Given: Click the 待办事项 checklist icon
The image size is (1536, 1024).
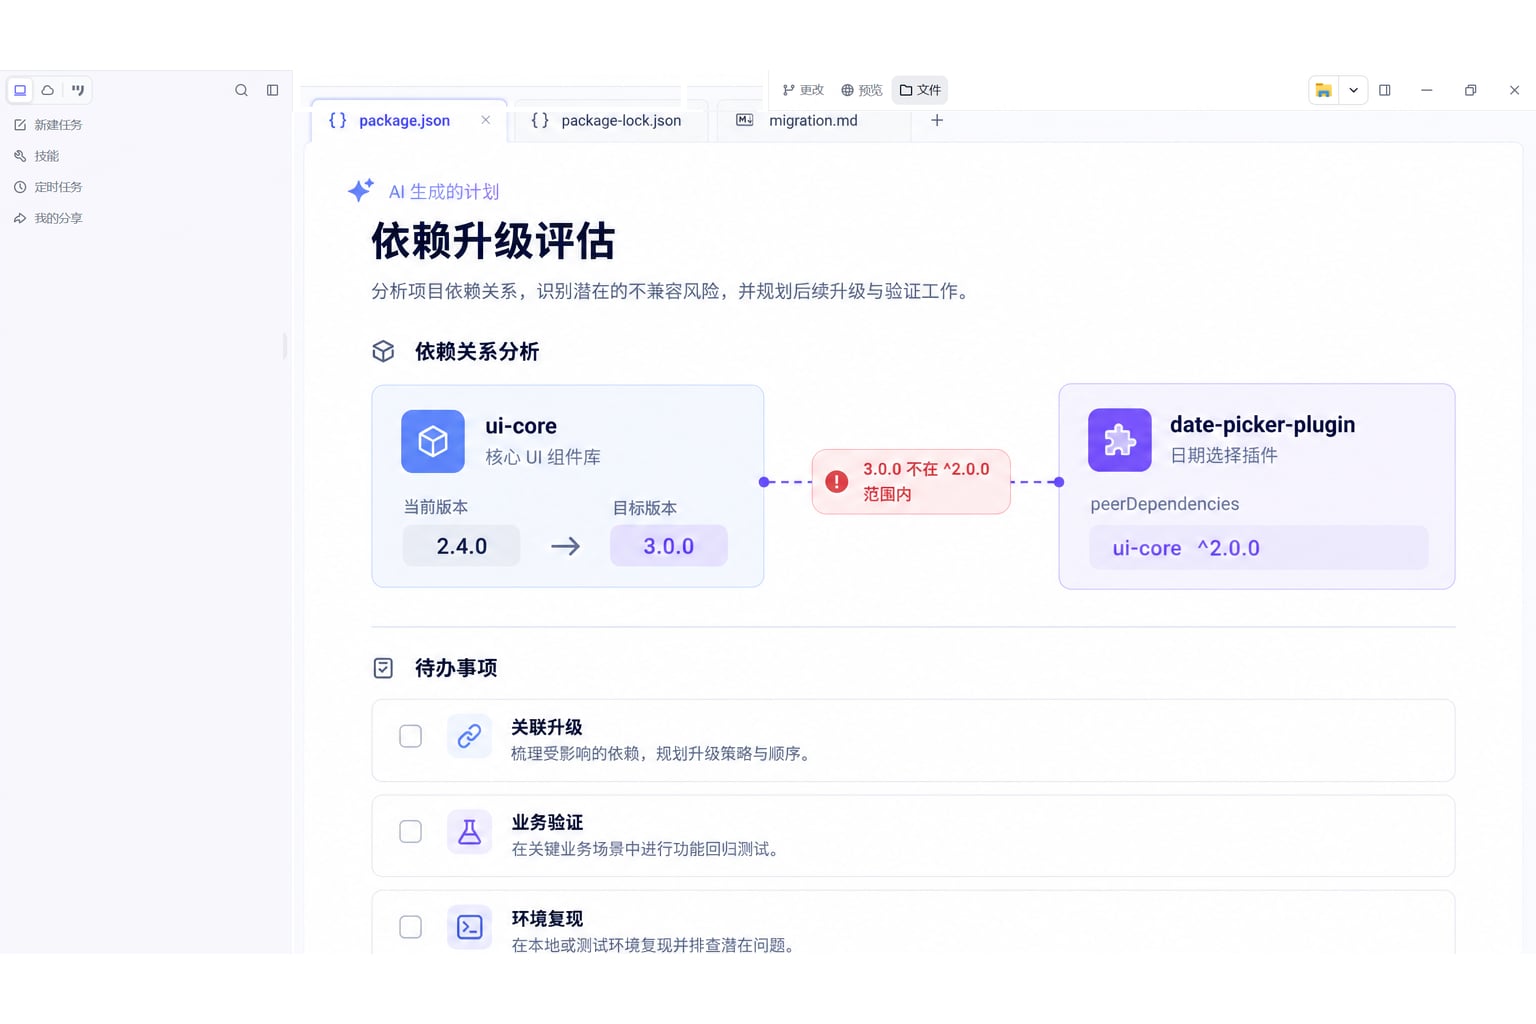Looking at the screenshot, I should pyautogui.click(x=383, y=668).
